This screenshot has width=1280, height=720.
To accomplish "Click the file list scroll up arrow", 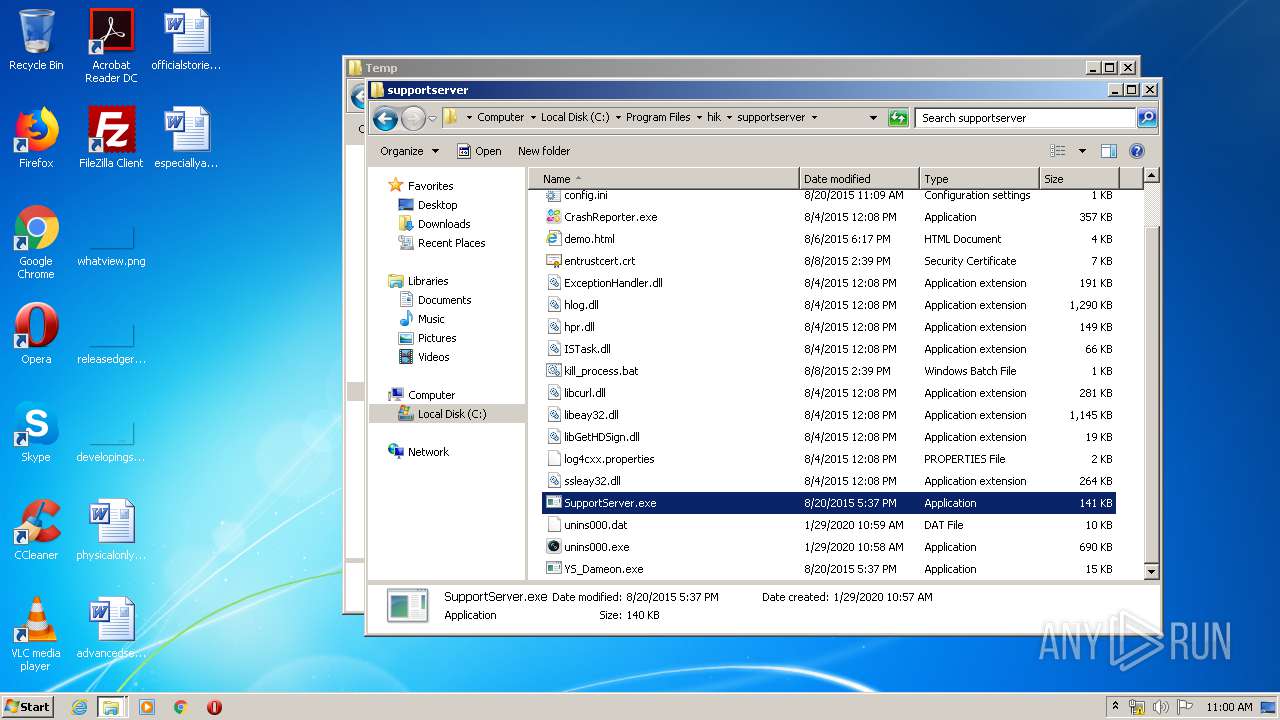I will click(x=1151, y=176).
